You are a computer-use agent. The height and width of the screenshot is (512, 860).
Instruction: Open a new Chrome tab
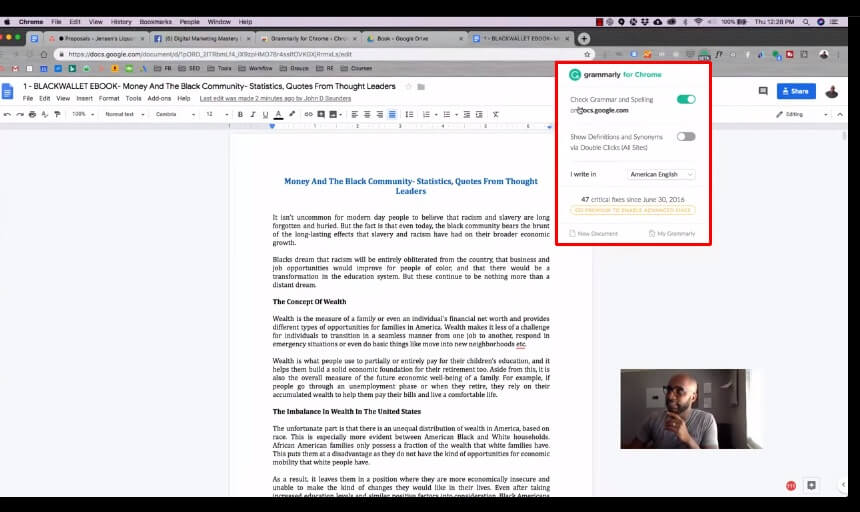(x=584, y=39)
